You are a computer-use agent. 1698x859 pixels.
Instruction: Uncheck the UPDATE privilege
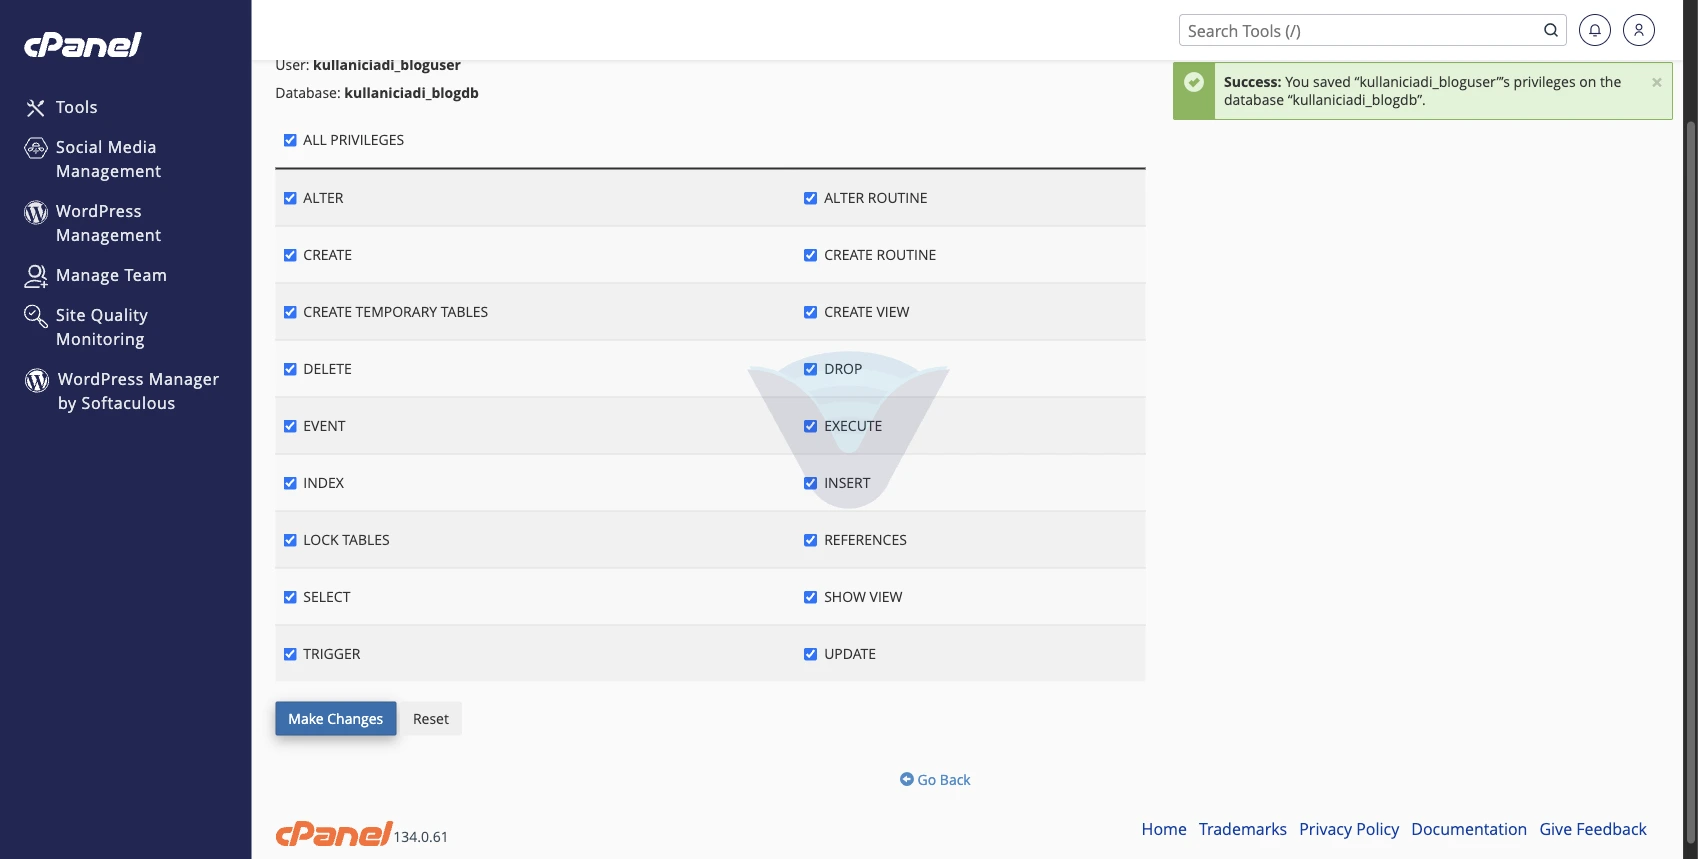[811, 654]
